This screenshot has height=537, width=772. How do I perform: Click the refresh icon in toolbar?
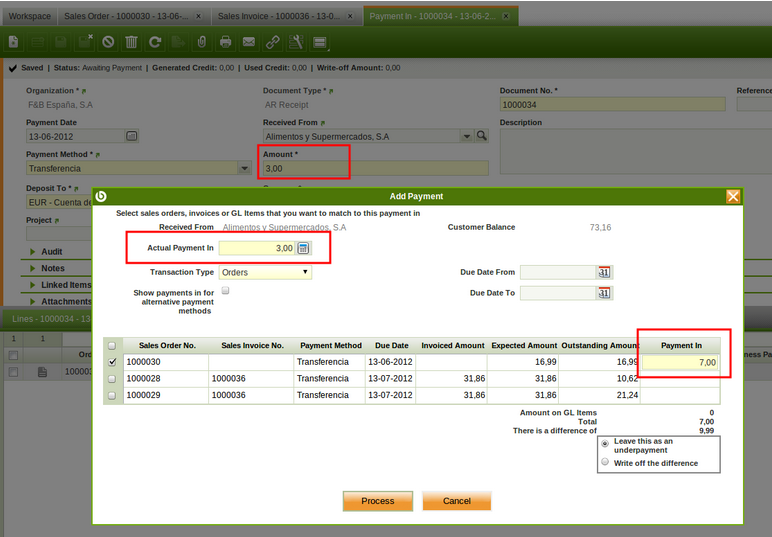click(155, 42)
